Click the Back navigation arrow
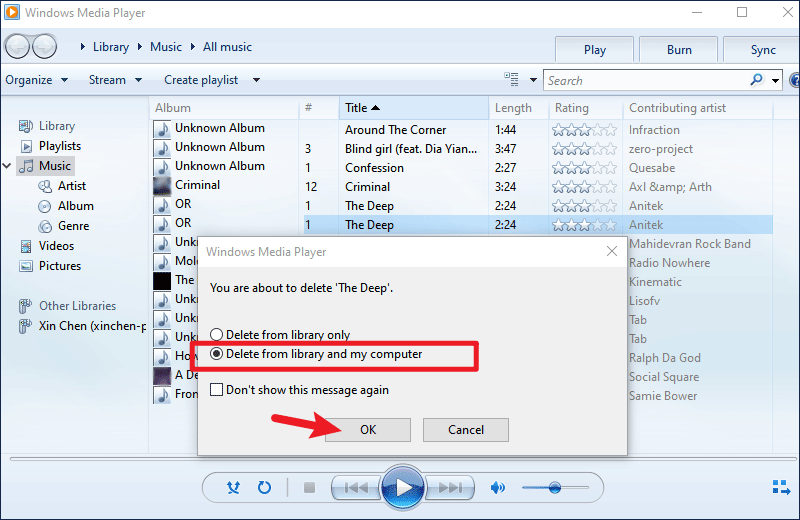 point(17,47)
